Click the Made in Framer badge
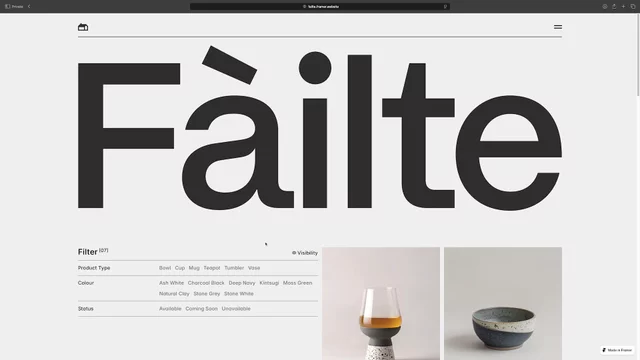 point(617,350)
